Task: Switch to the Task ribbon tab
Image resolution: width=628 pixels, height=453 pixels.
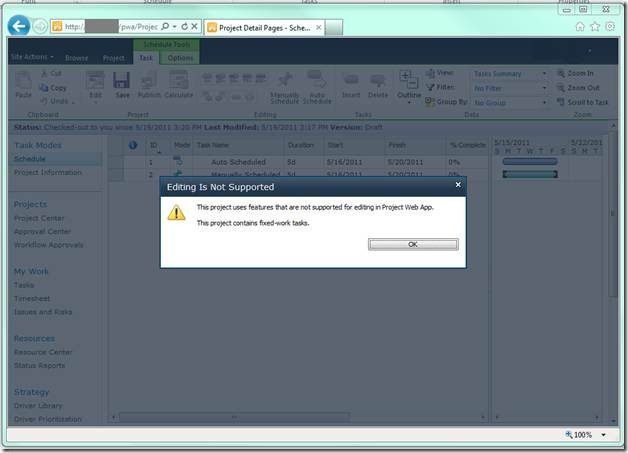Action: (146, 58)
